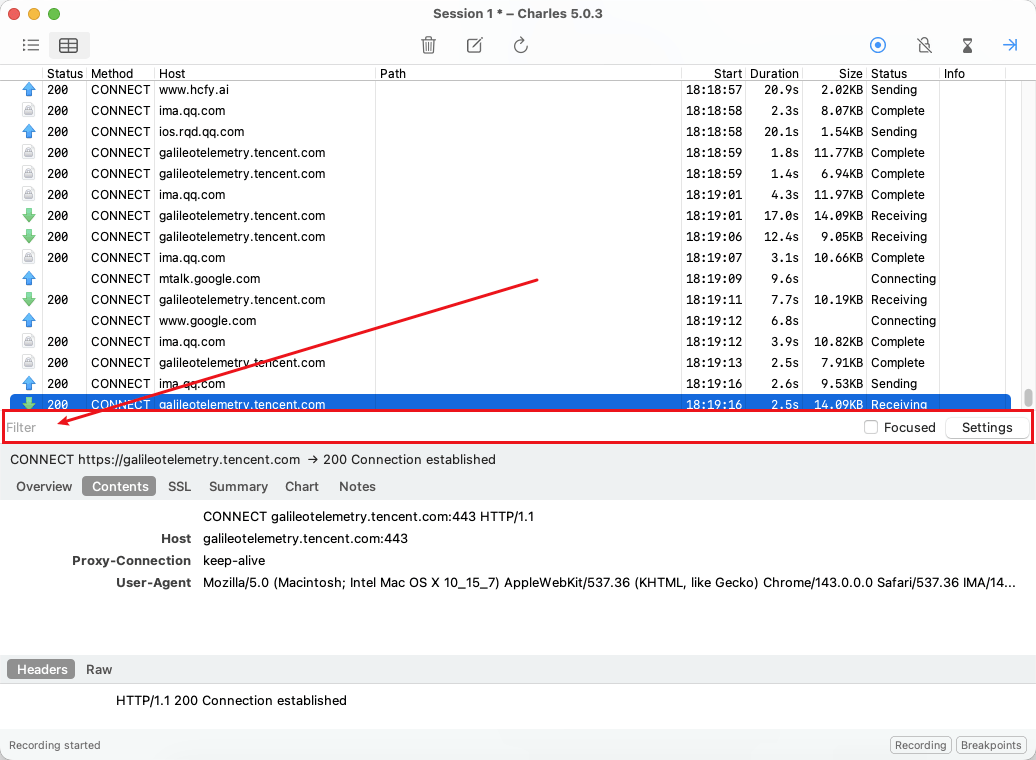
Task: Enable the Focused checkbox
Action: 871,427
